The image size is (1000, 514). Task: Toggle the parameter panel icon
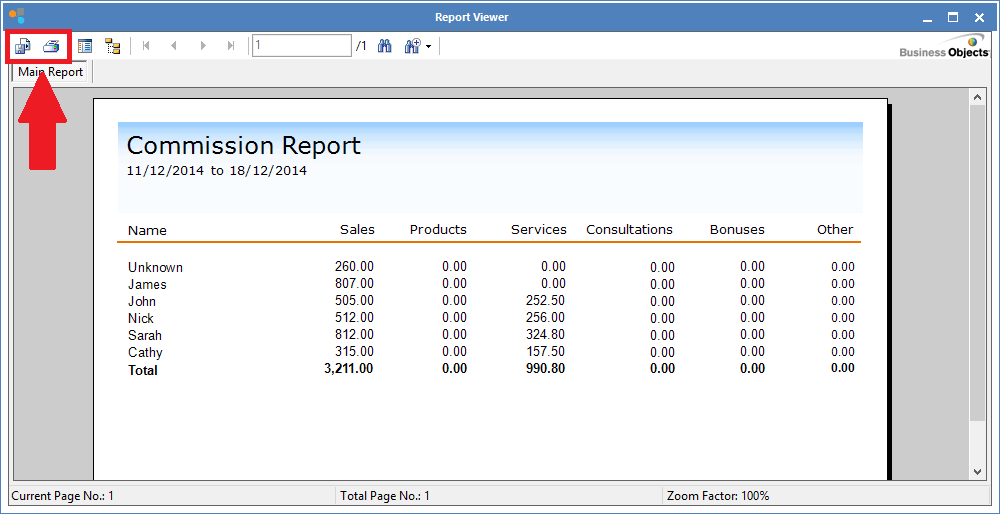(85, 46)
